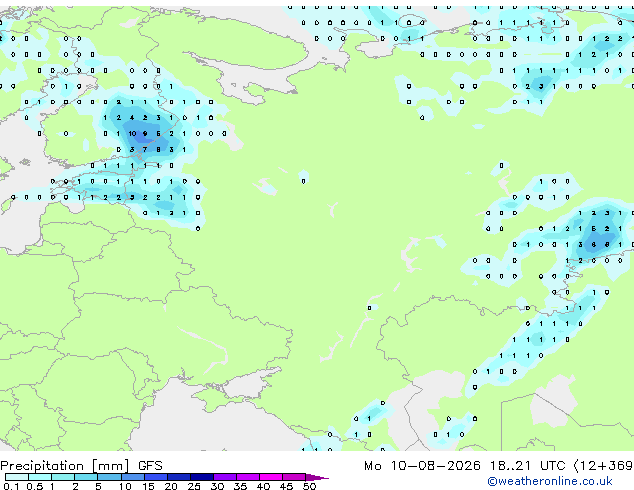
Task: Click the '10' precipitation value on the map
Action: coord(132,133)
